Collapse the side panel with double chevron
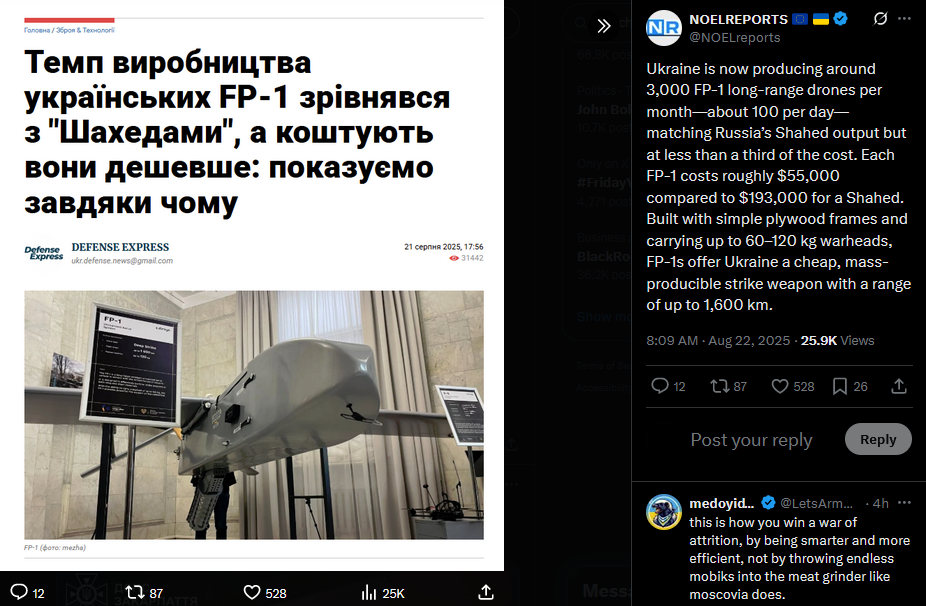This screenshot has width=926, height=606. coord(603,26)
